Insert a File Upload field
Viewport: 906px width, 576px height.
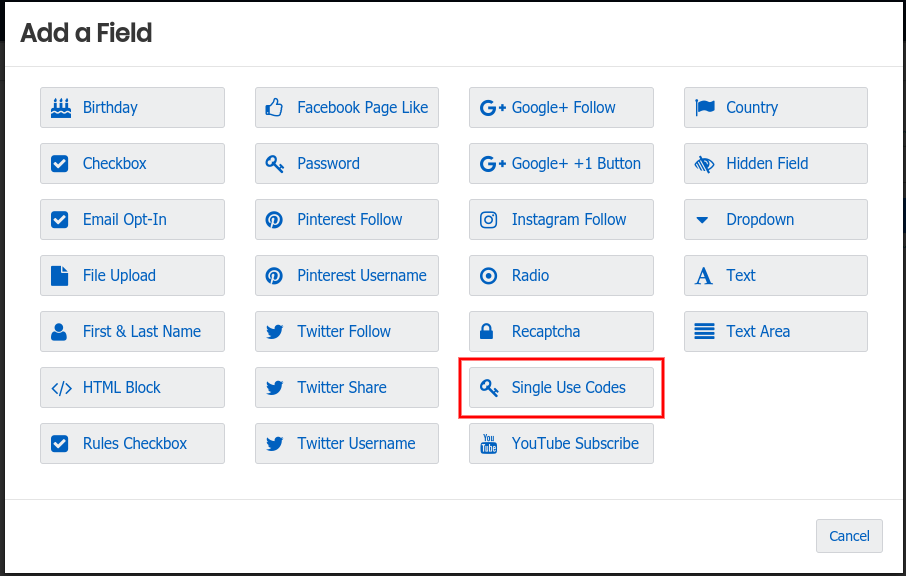(x=132, y=275)
